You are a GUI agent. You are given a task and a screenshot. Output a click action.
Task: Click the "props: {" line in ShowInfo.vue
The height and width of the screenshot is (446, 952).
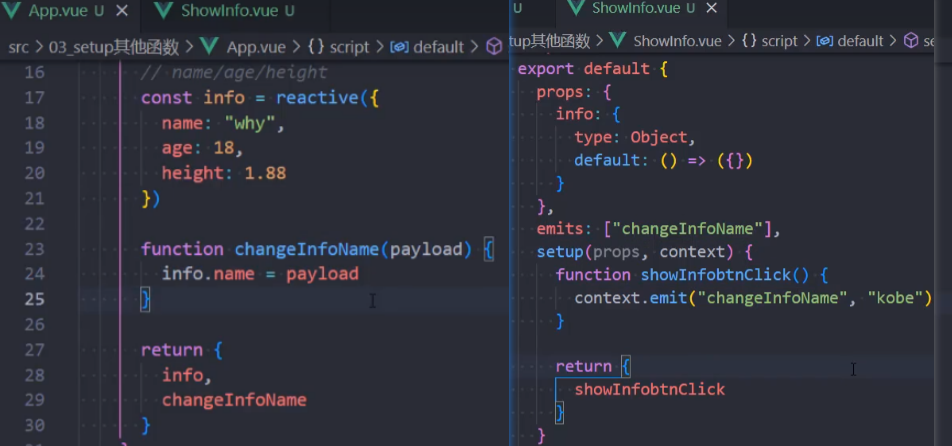(x=574, y=92)
